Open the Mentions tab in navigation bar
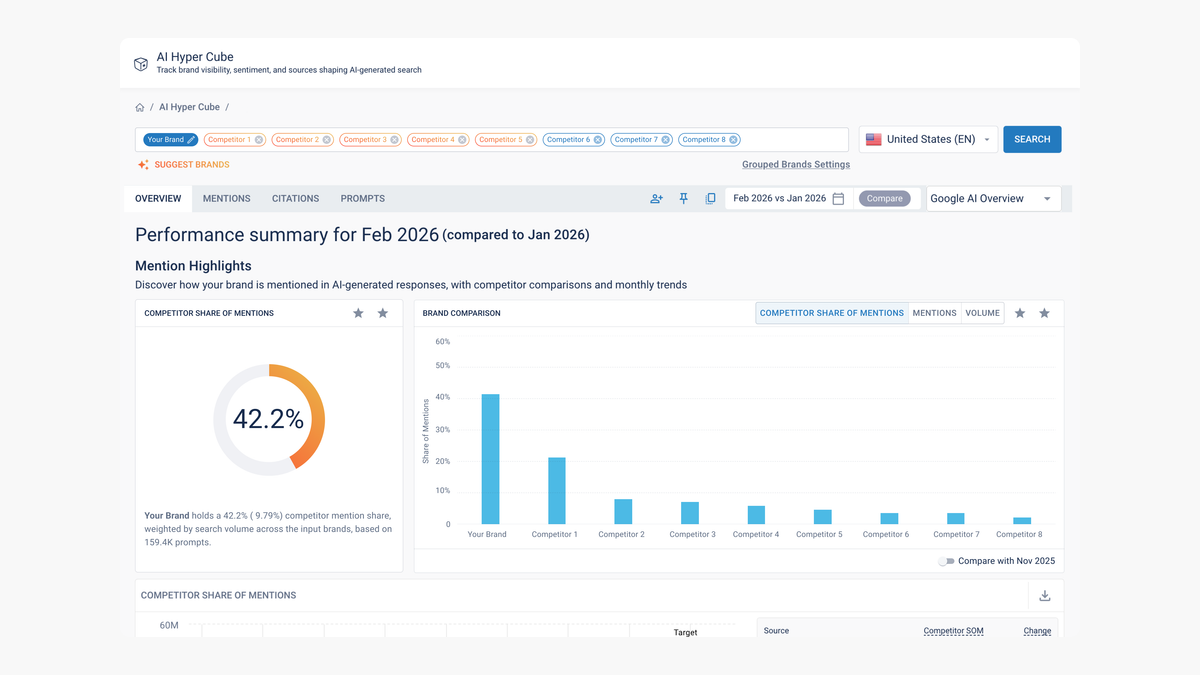This screenshot has height=675, width=1200. (x=227, y=199)
